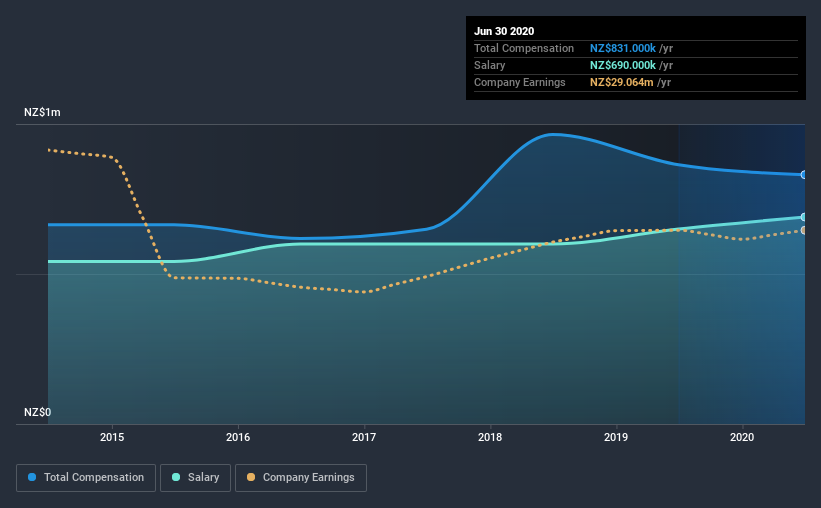Viewport: 821px width, 508px height.
Task: Click the blue Total Compensation legend dot
Action: pos(32,477)
